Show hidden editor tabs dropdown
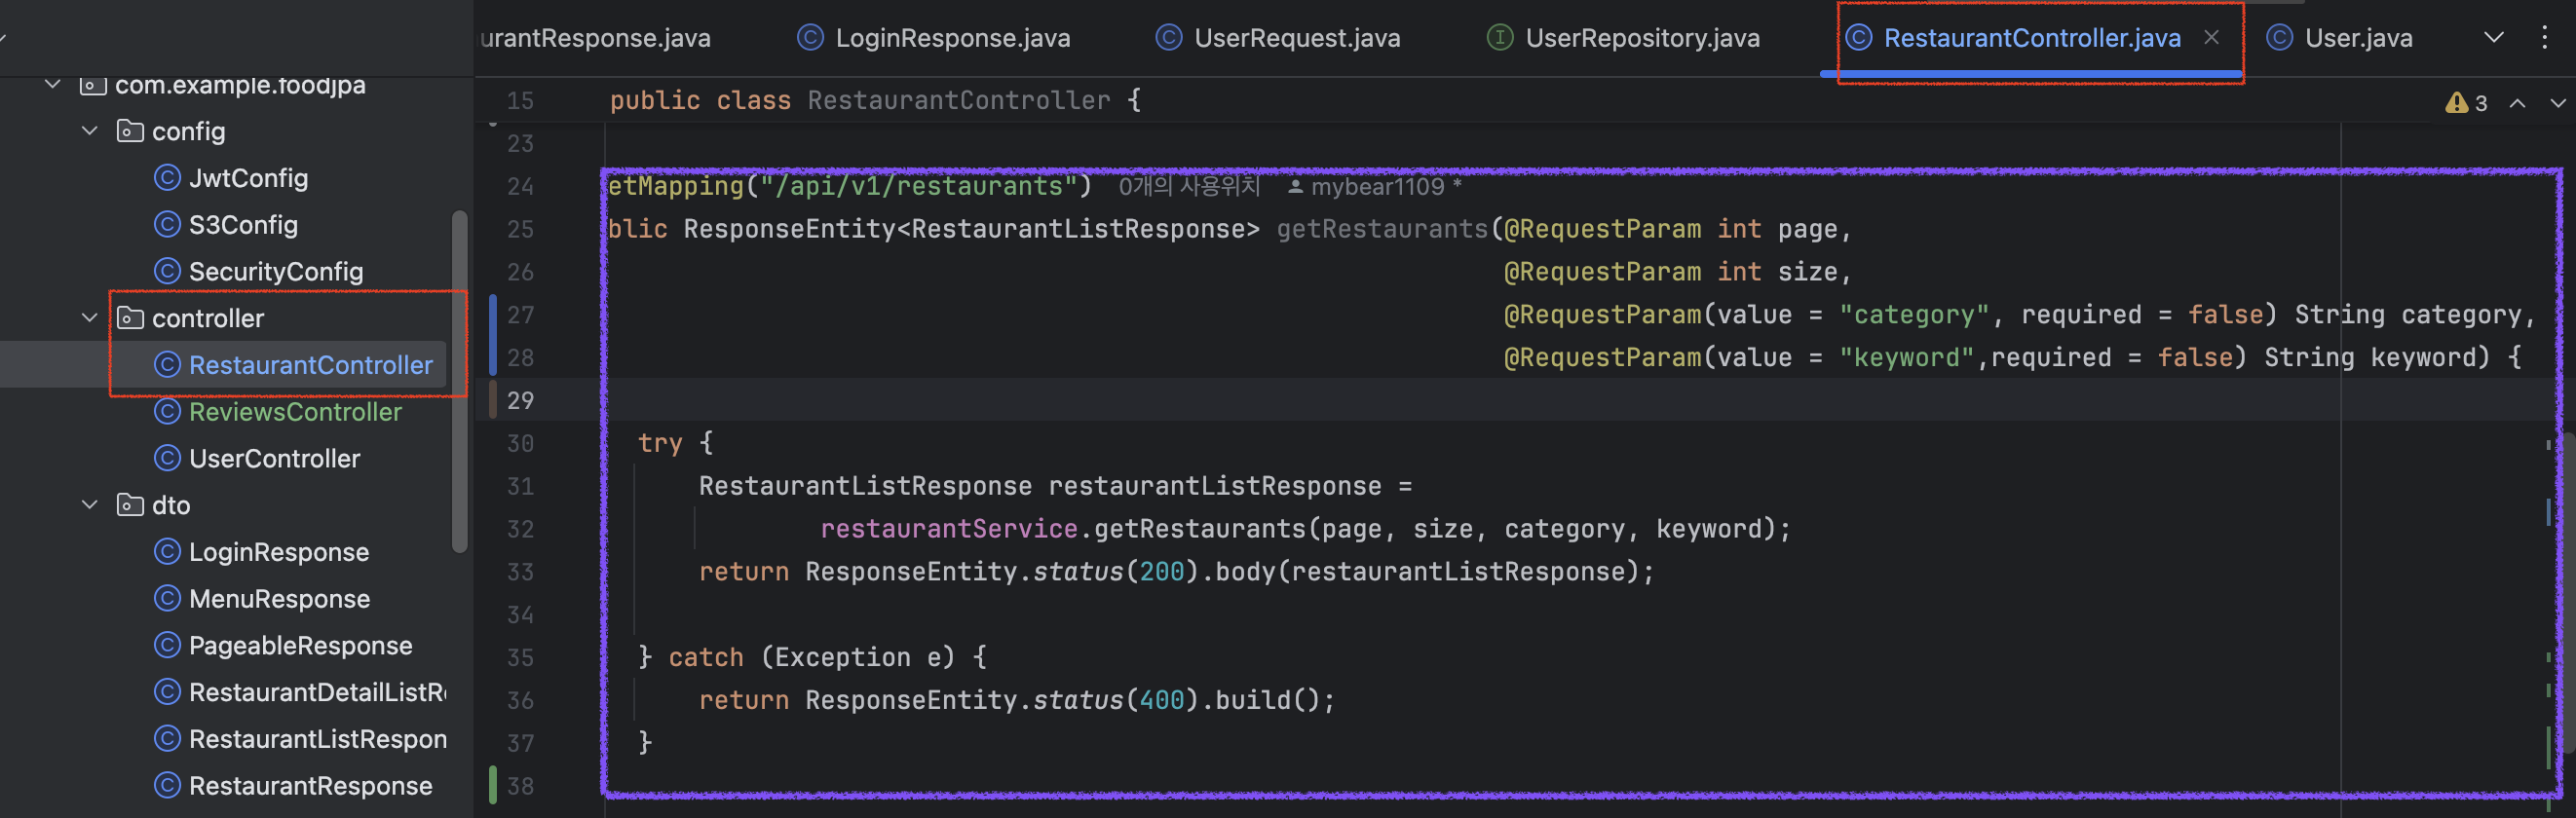Viewport: 2576px width, 818px height. pyautogui.click(x=2493, y=38)
